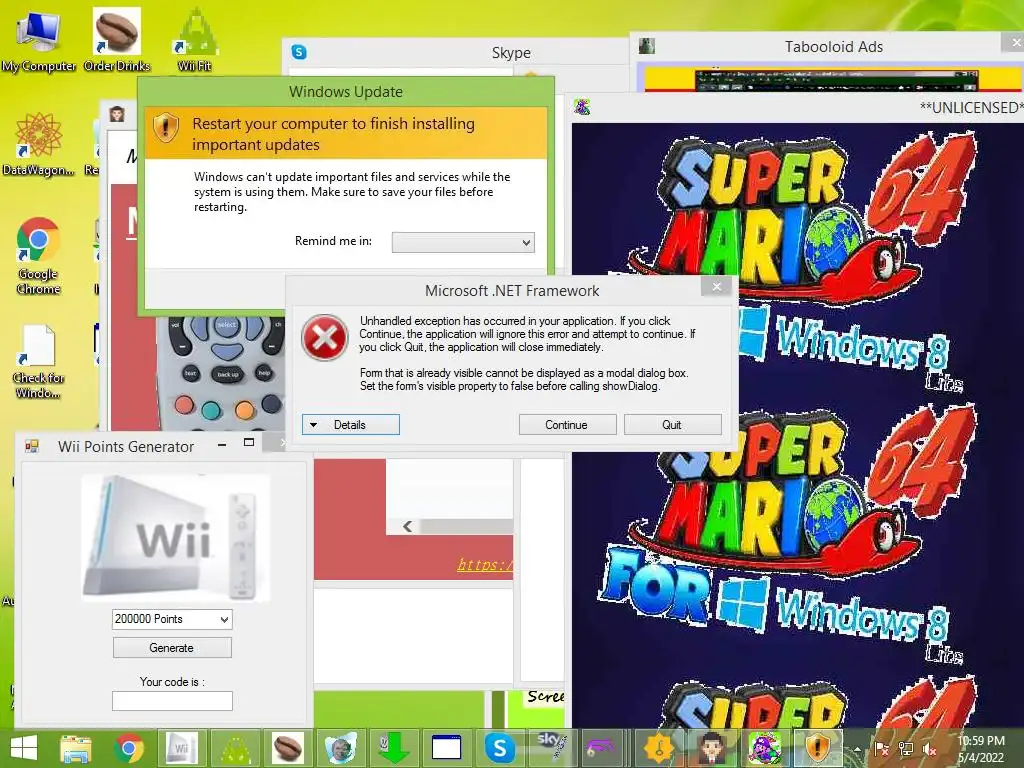Open the blue cat face taskbar item
The image size is (1024, 768).
[340, 748]
